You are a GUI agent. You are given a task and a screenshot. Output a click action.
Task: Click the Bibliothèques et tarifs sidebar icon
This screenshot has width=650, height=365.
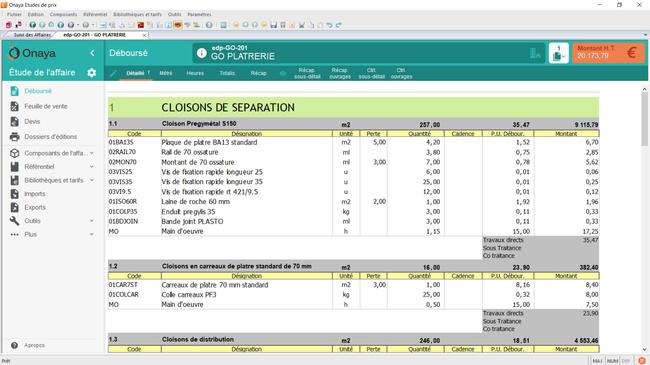tap(15, 180)
